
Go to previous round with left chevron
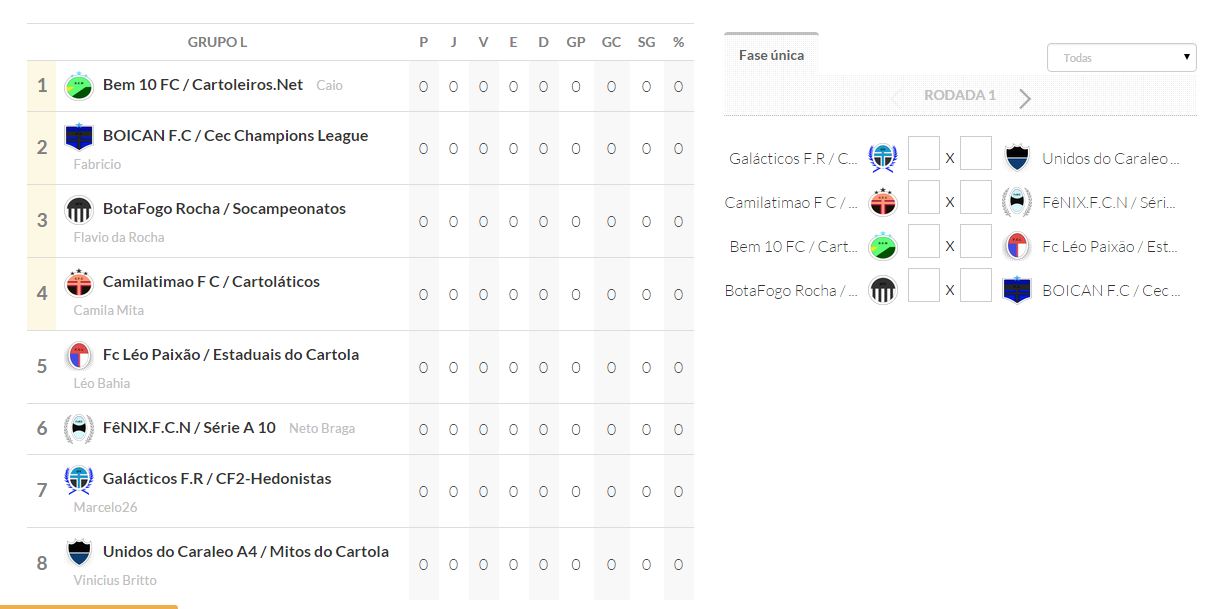[895, 98]
